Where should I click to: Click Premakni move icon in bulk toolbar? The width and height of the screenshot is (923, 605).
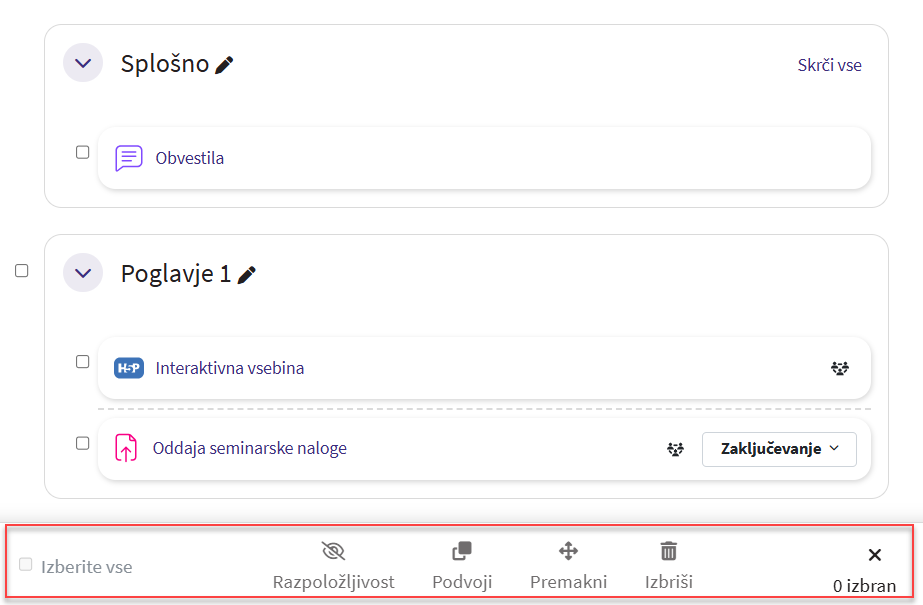568,551
